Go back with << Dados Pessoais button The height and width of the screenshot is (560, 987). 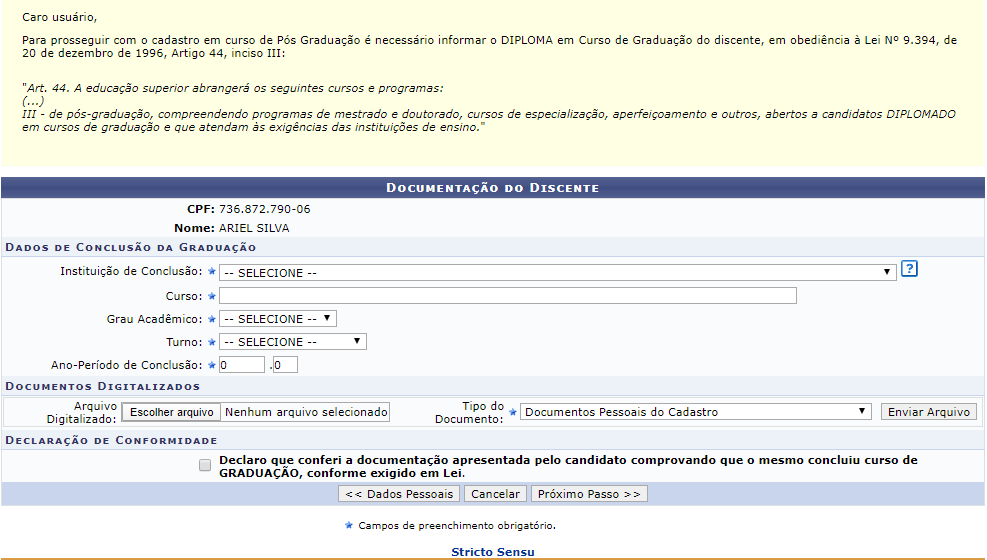coord(398,494)
